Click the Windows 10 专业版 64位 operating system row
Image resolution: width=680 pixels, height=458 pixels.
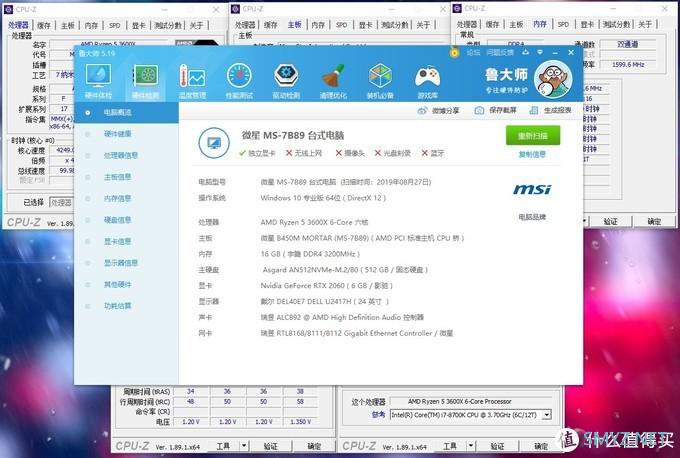323,198
